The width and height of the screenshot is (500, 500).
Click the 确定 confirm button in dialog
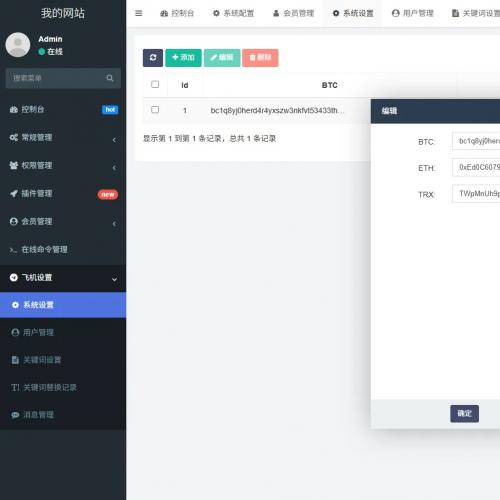point(464,414)
